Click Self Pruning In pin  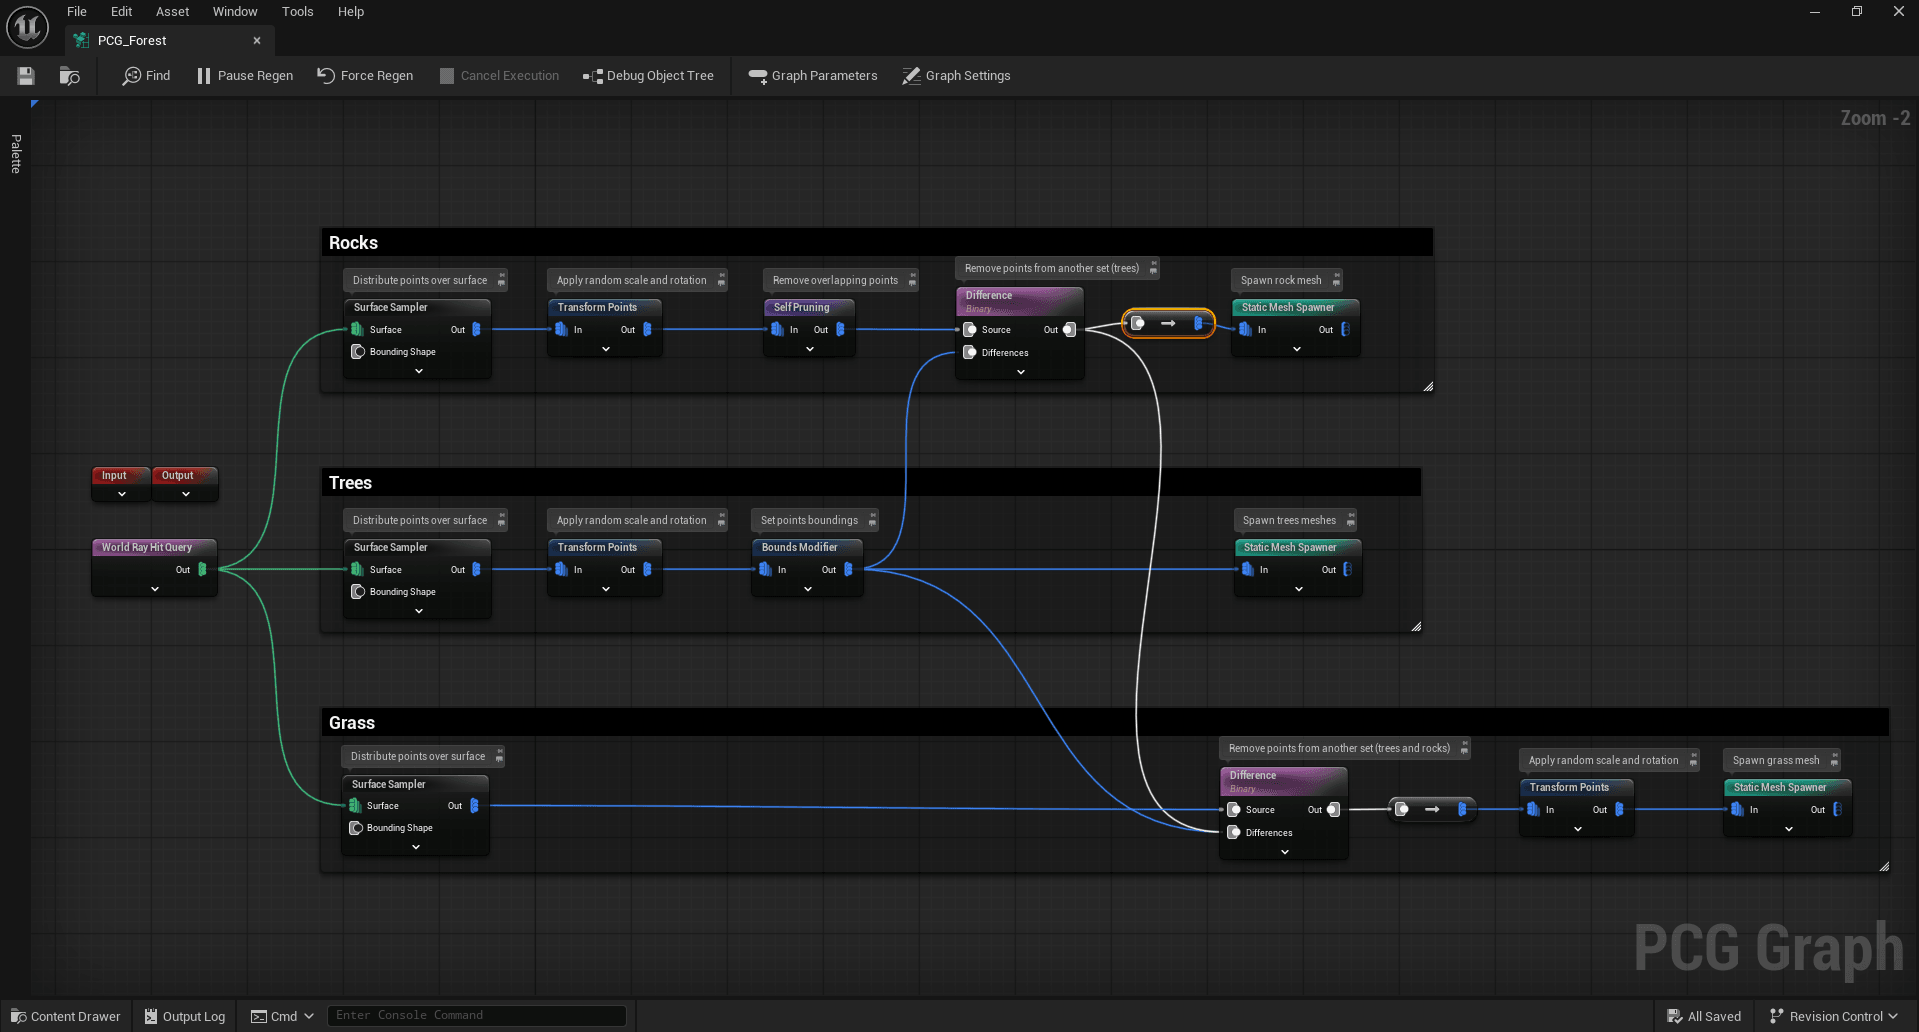(777, 329)
